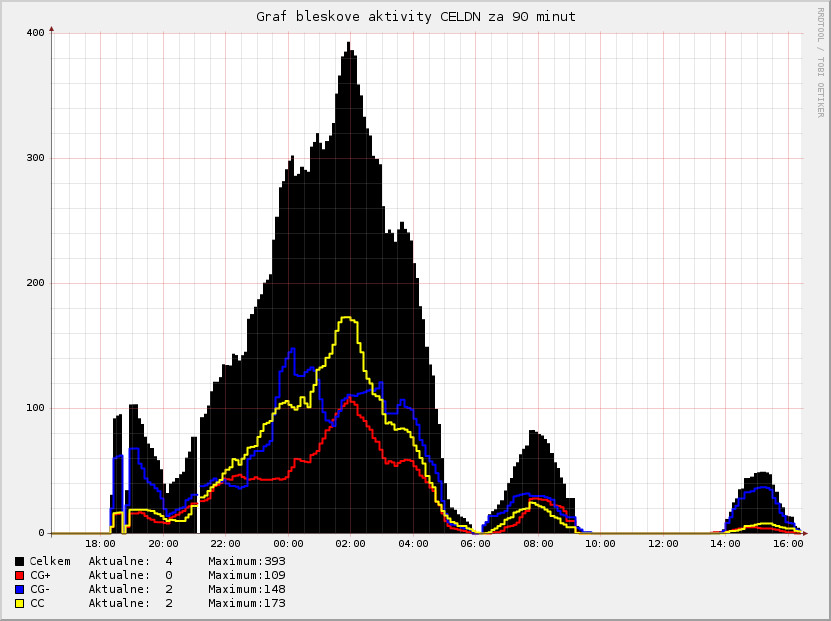The image size is (831, 621).
Task: Click the 08:00 time axis label
Action: 538,544
